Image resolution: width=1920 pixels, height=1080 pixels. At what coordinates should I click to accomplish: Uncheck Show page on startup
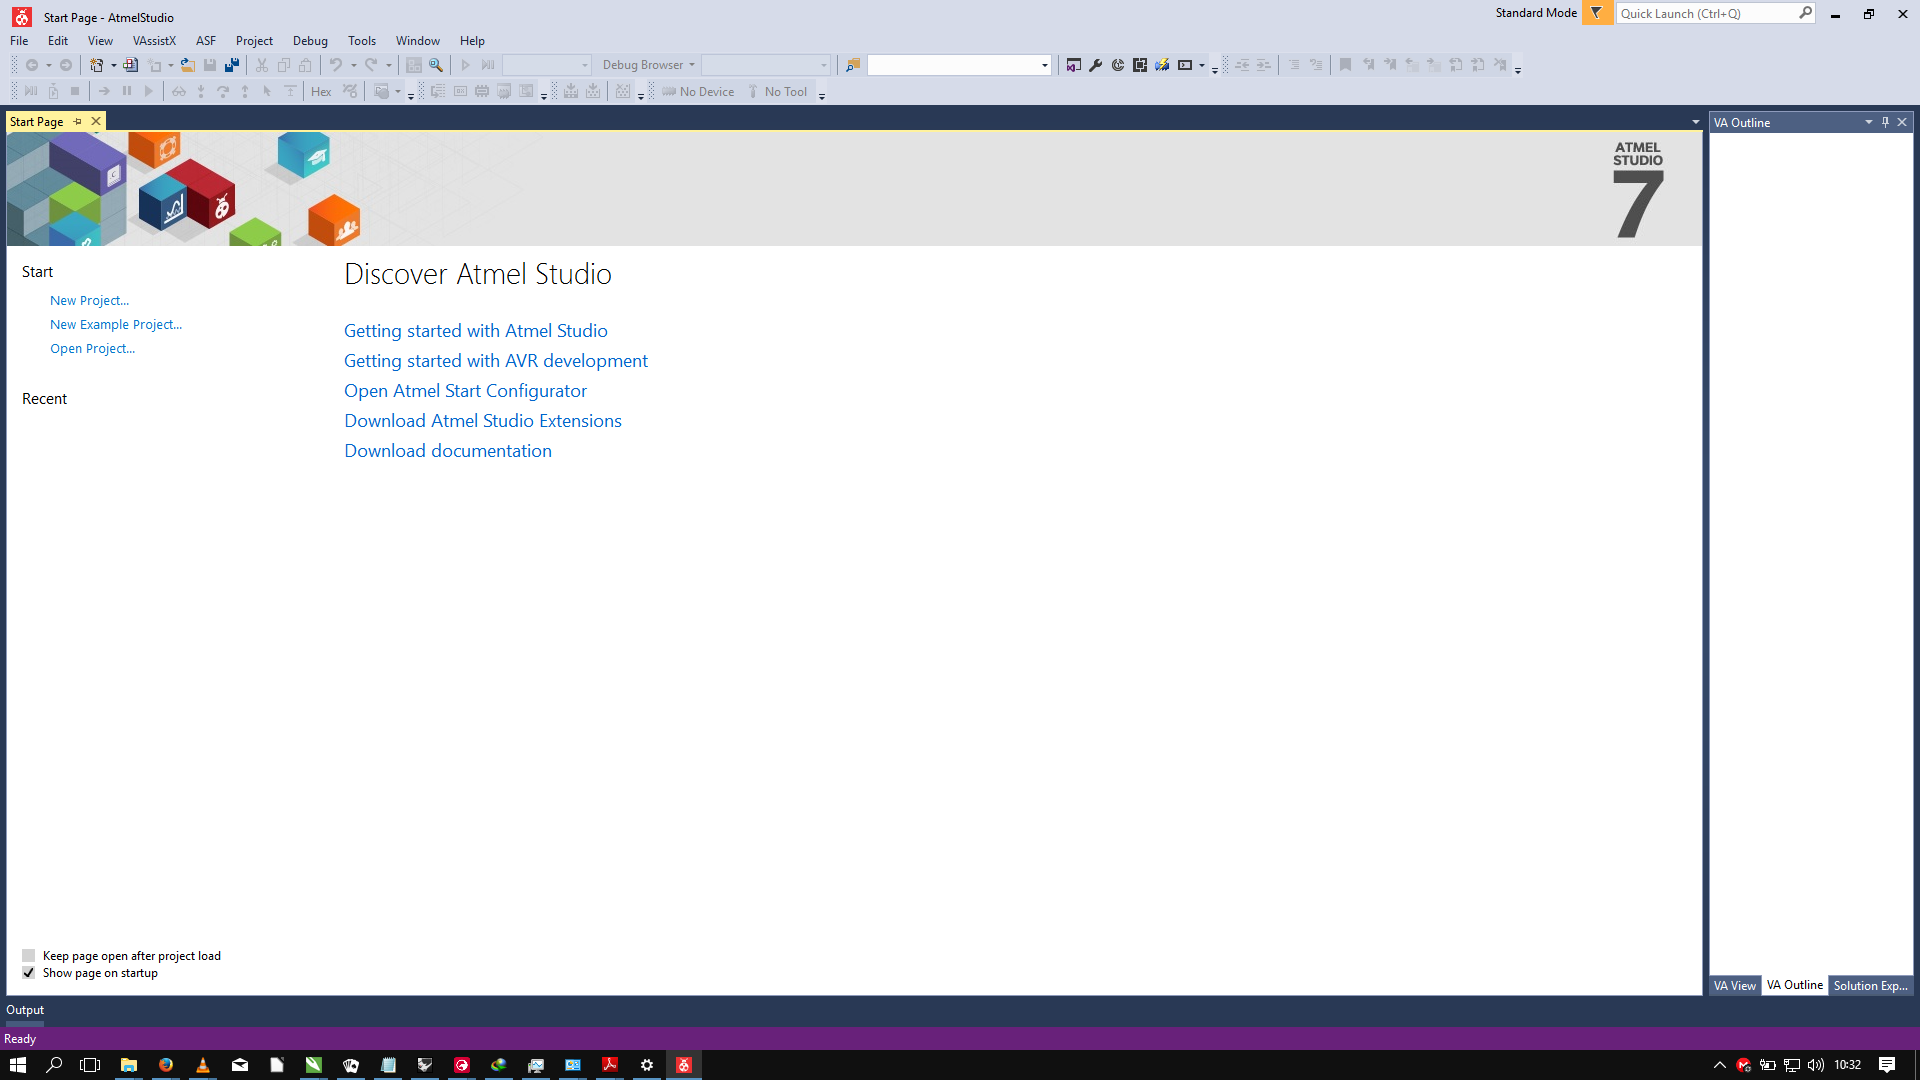[29, 973]
